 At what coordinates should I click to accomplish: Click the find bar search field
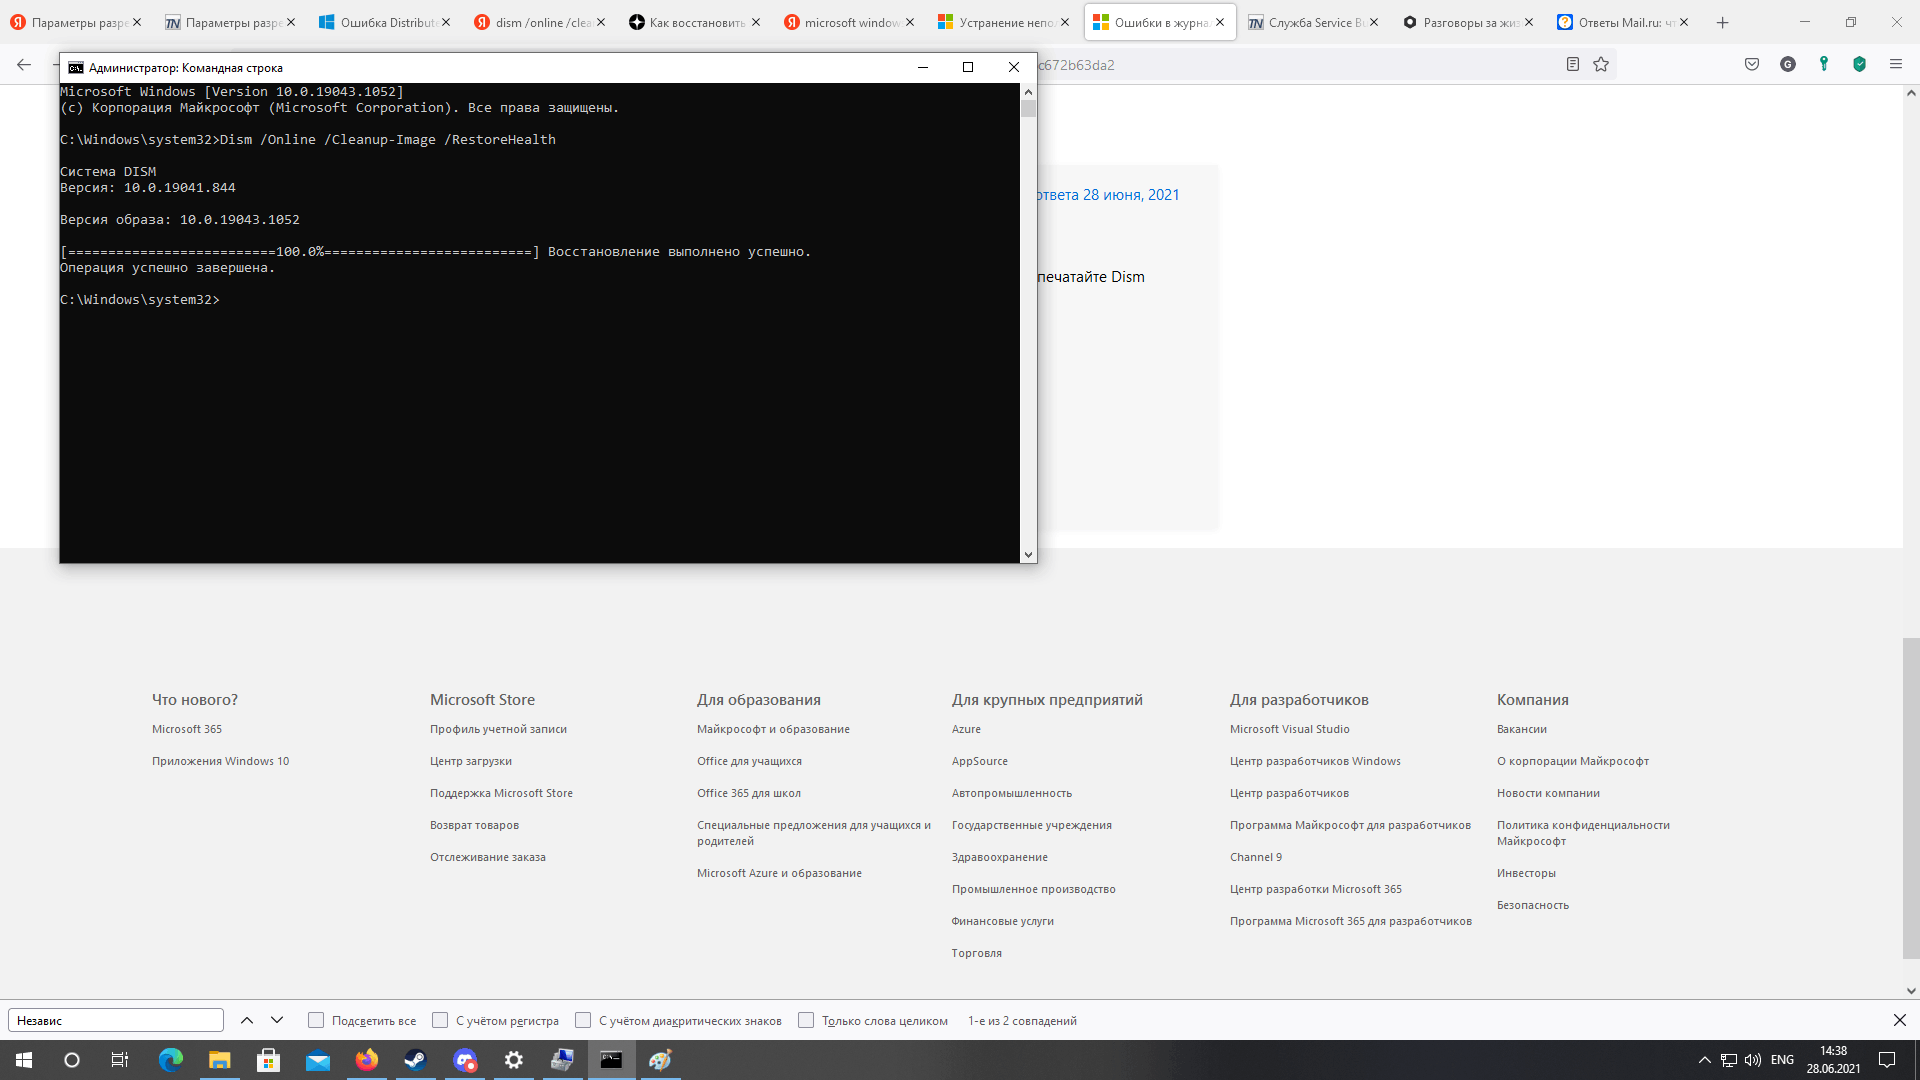[116, 1020]
